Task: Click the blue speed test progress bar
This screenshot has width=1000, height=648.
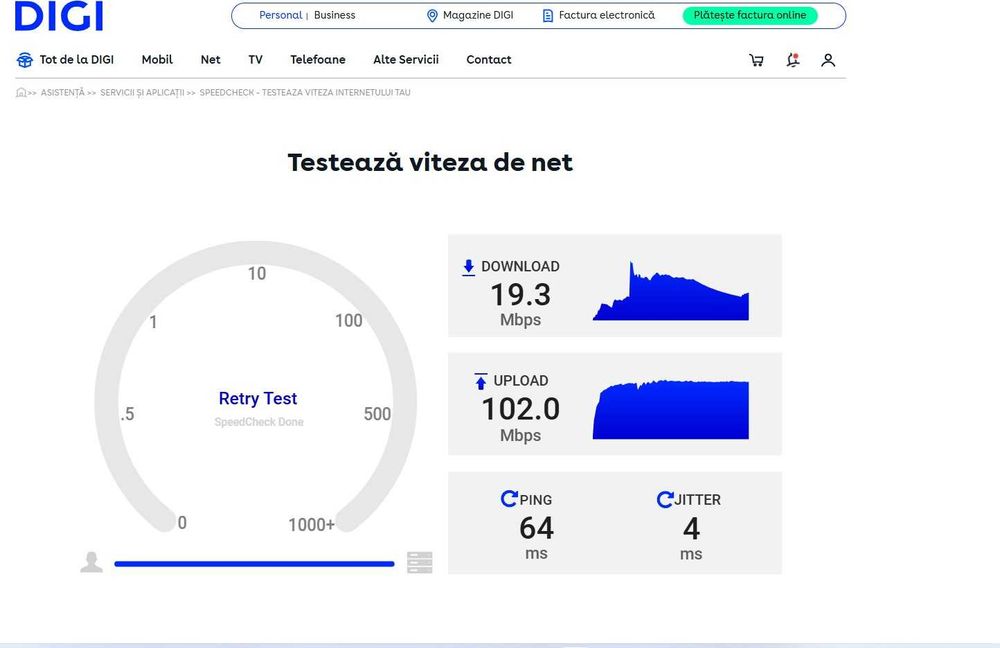Action: (254, 564)
